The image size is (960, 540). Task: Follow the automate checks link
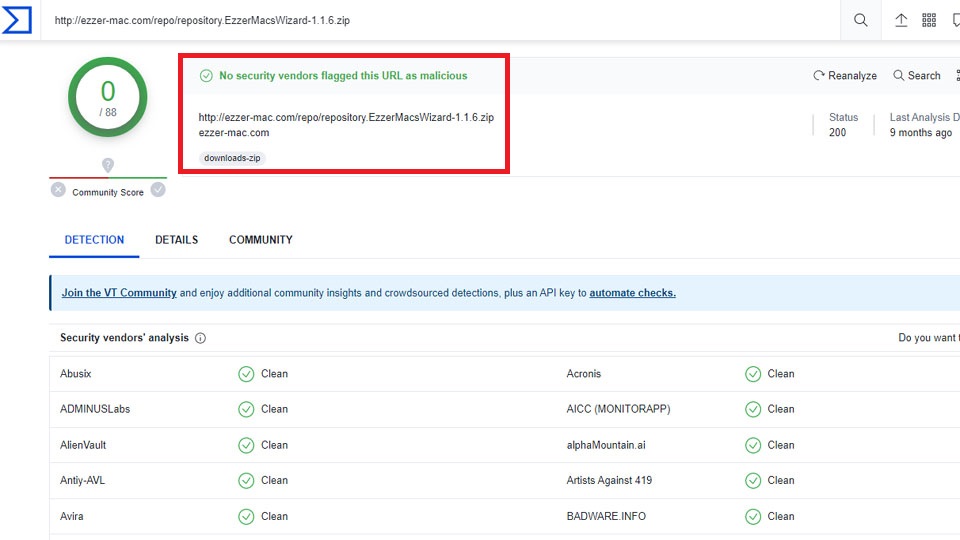click(632, 293)
